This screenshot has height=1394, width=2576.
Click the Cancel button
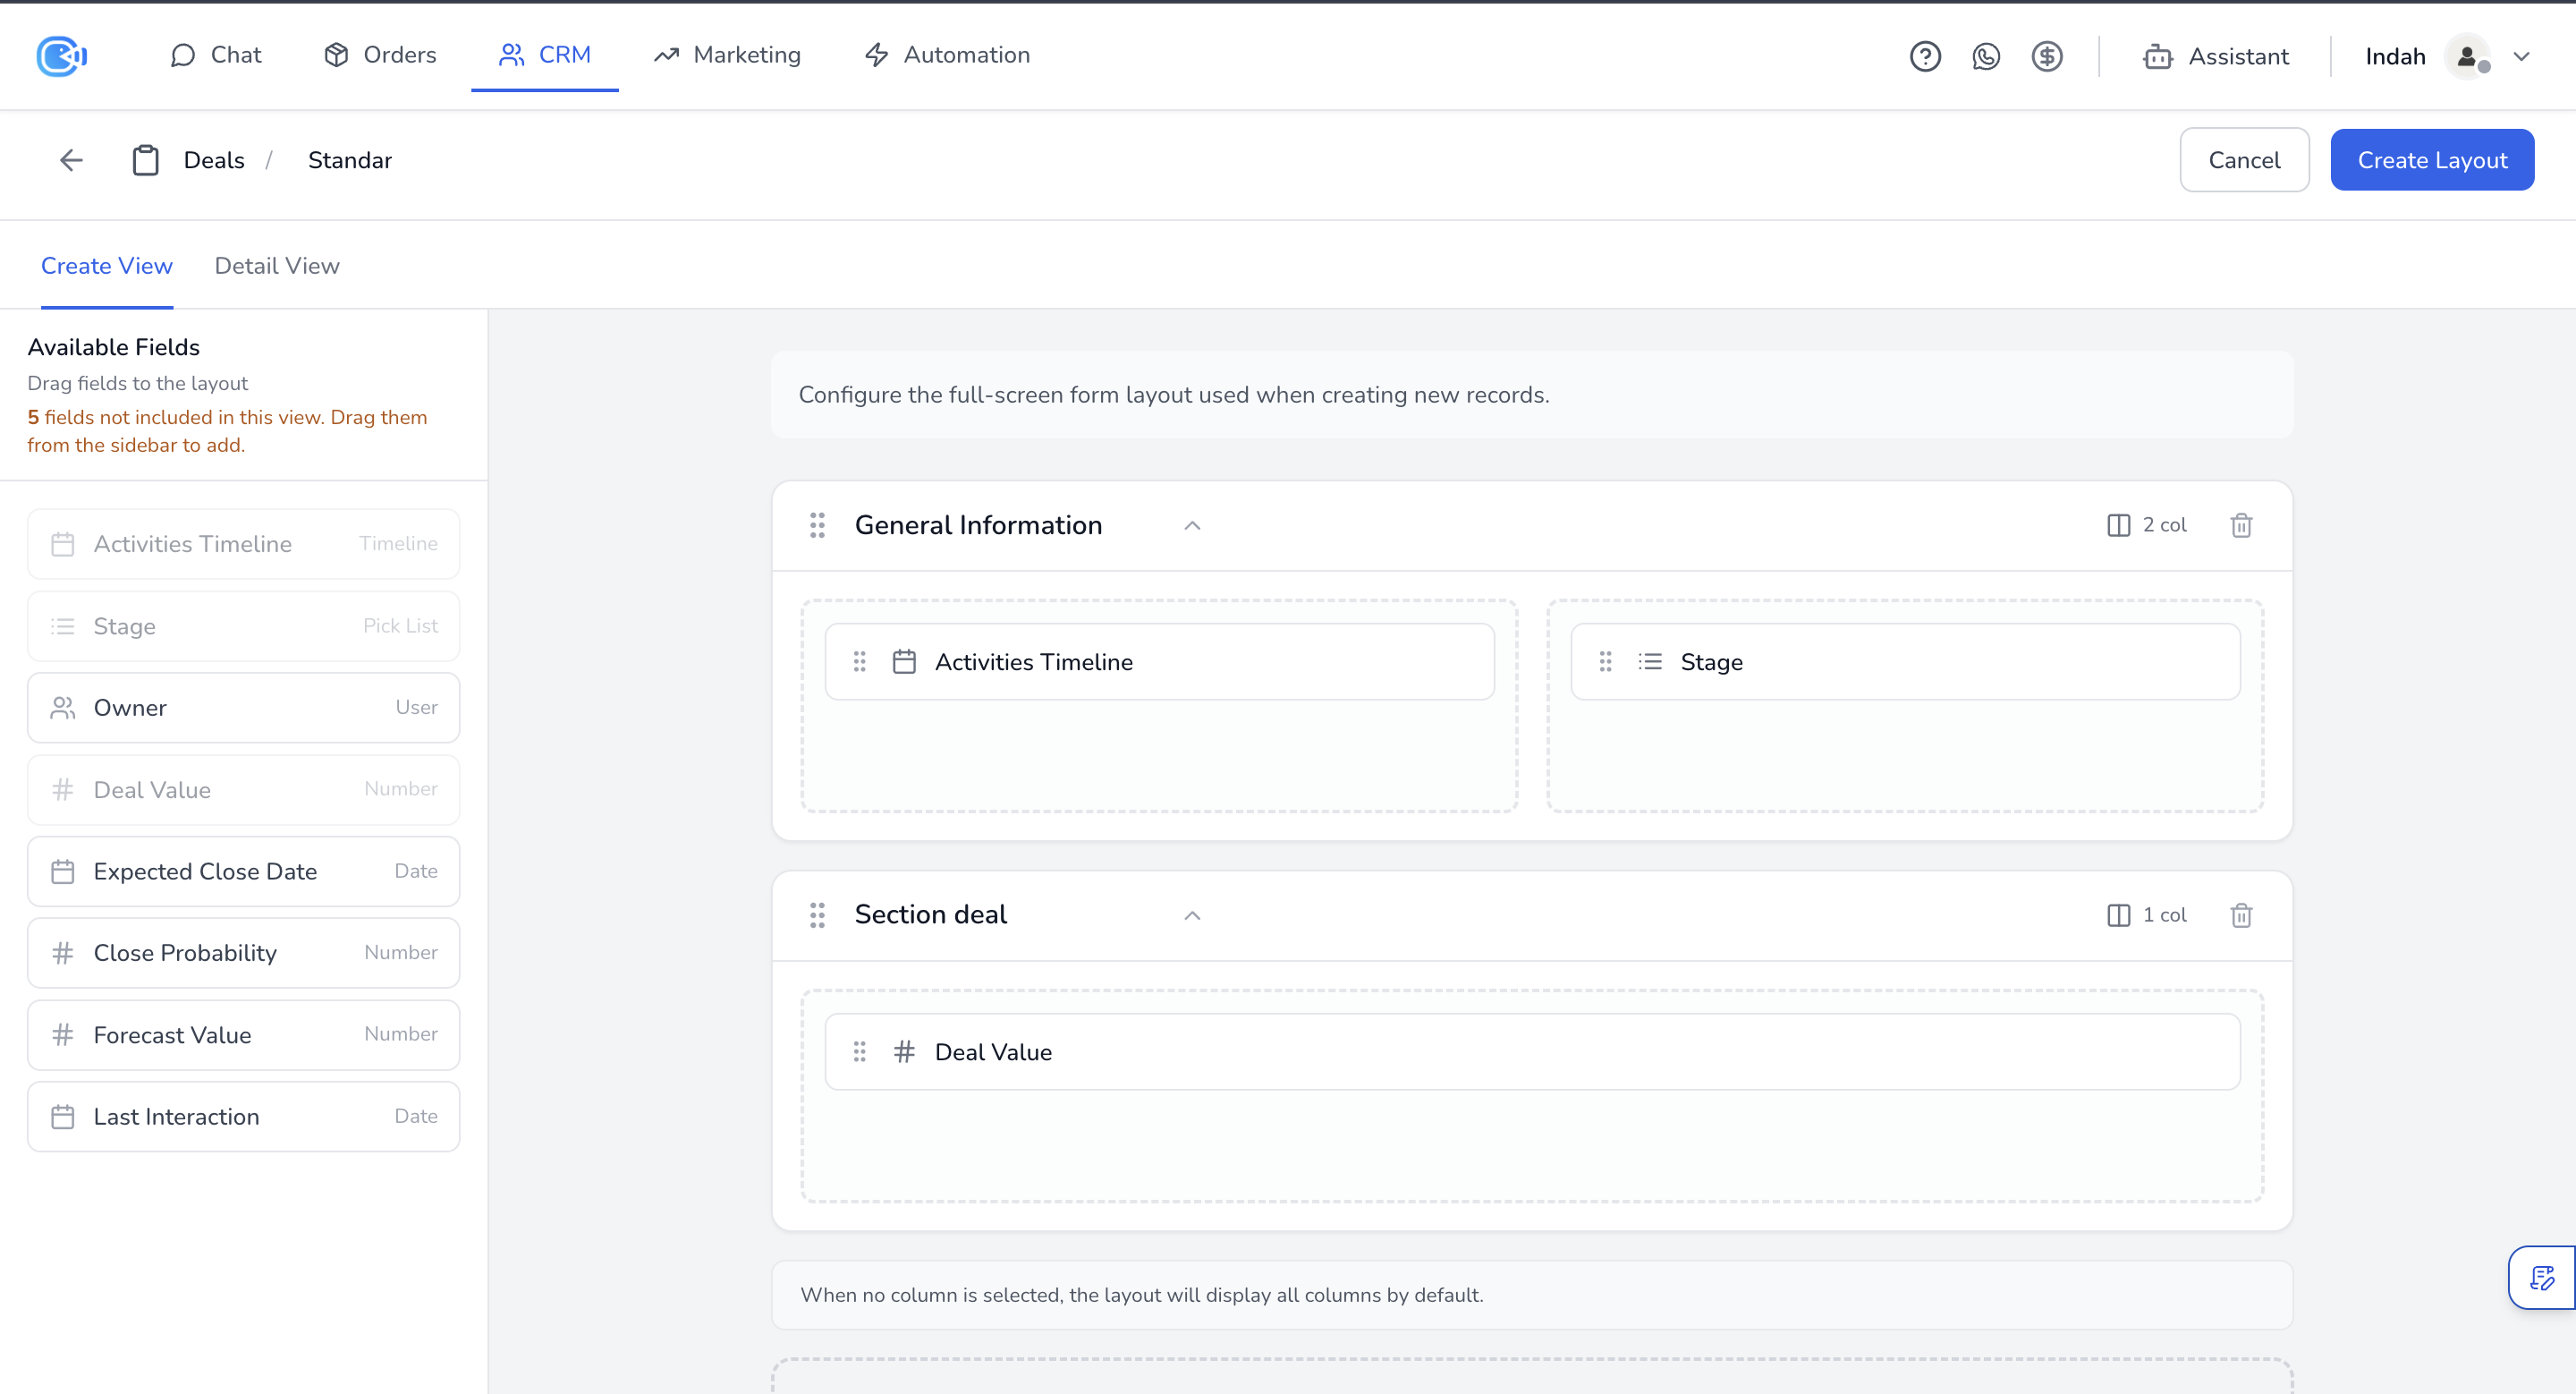(x=2243, y=160)
